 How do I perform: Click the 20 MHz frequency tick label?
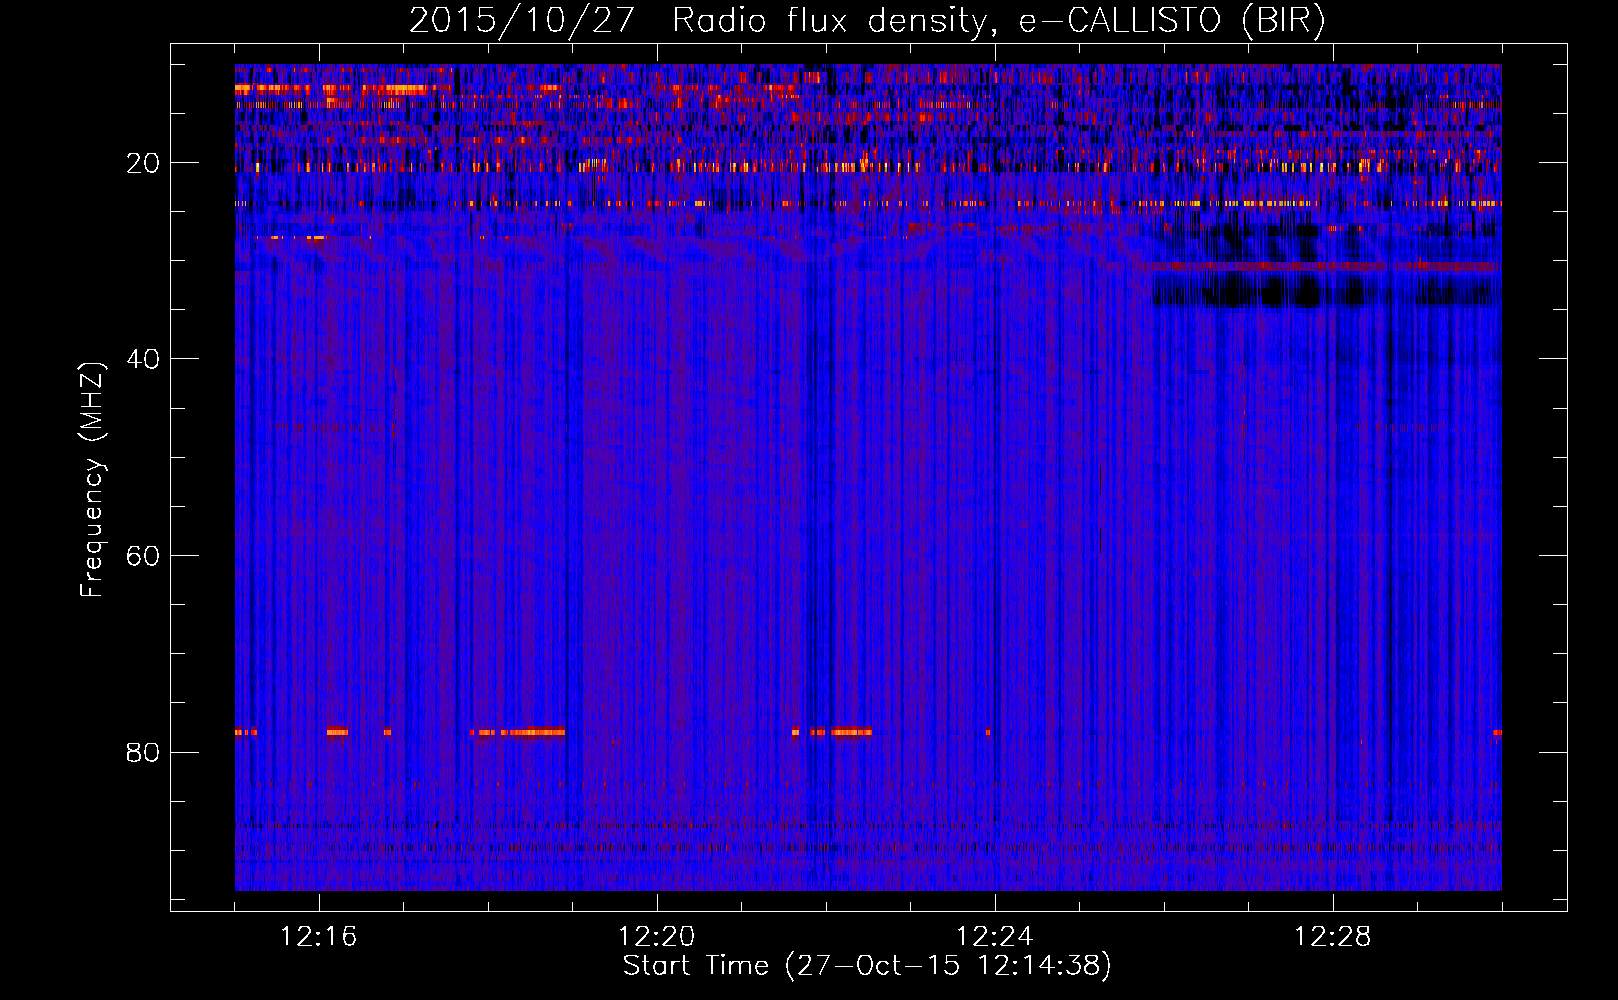[x=143, y=163]
